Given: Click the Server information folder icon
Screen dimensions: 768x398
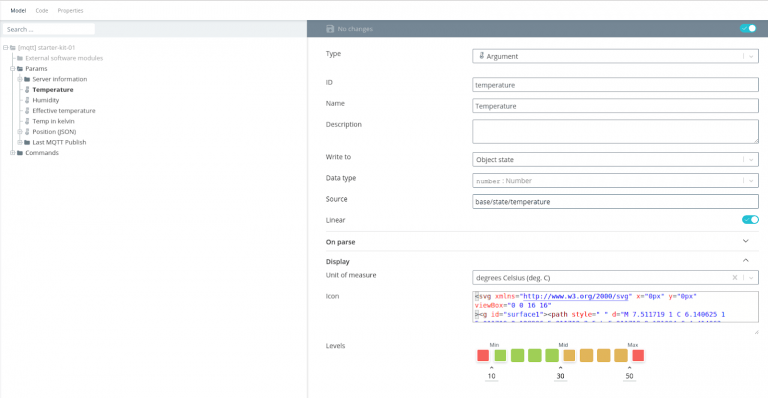Looking at the screenshot, I should [27, 79].
